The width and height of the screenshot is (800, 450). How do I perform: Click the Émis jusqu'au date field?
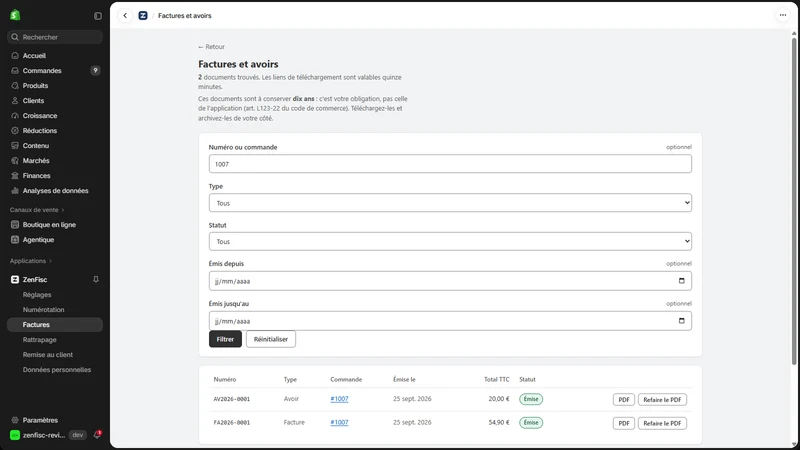(x=450, y=321)
